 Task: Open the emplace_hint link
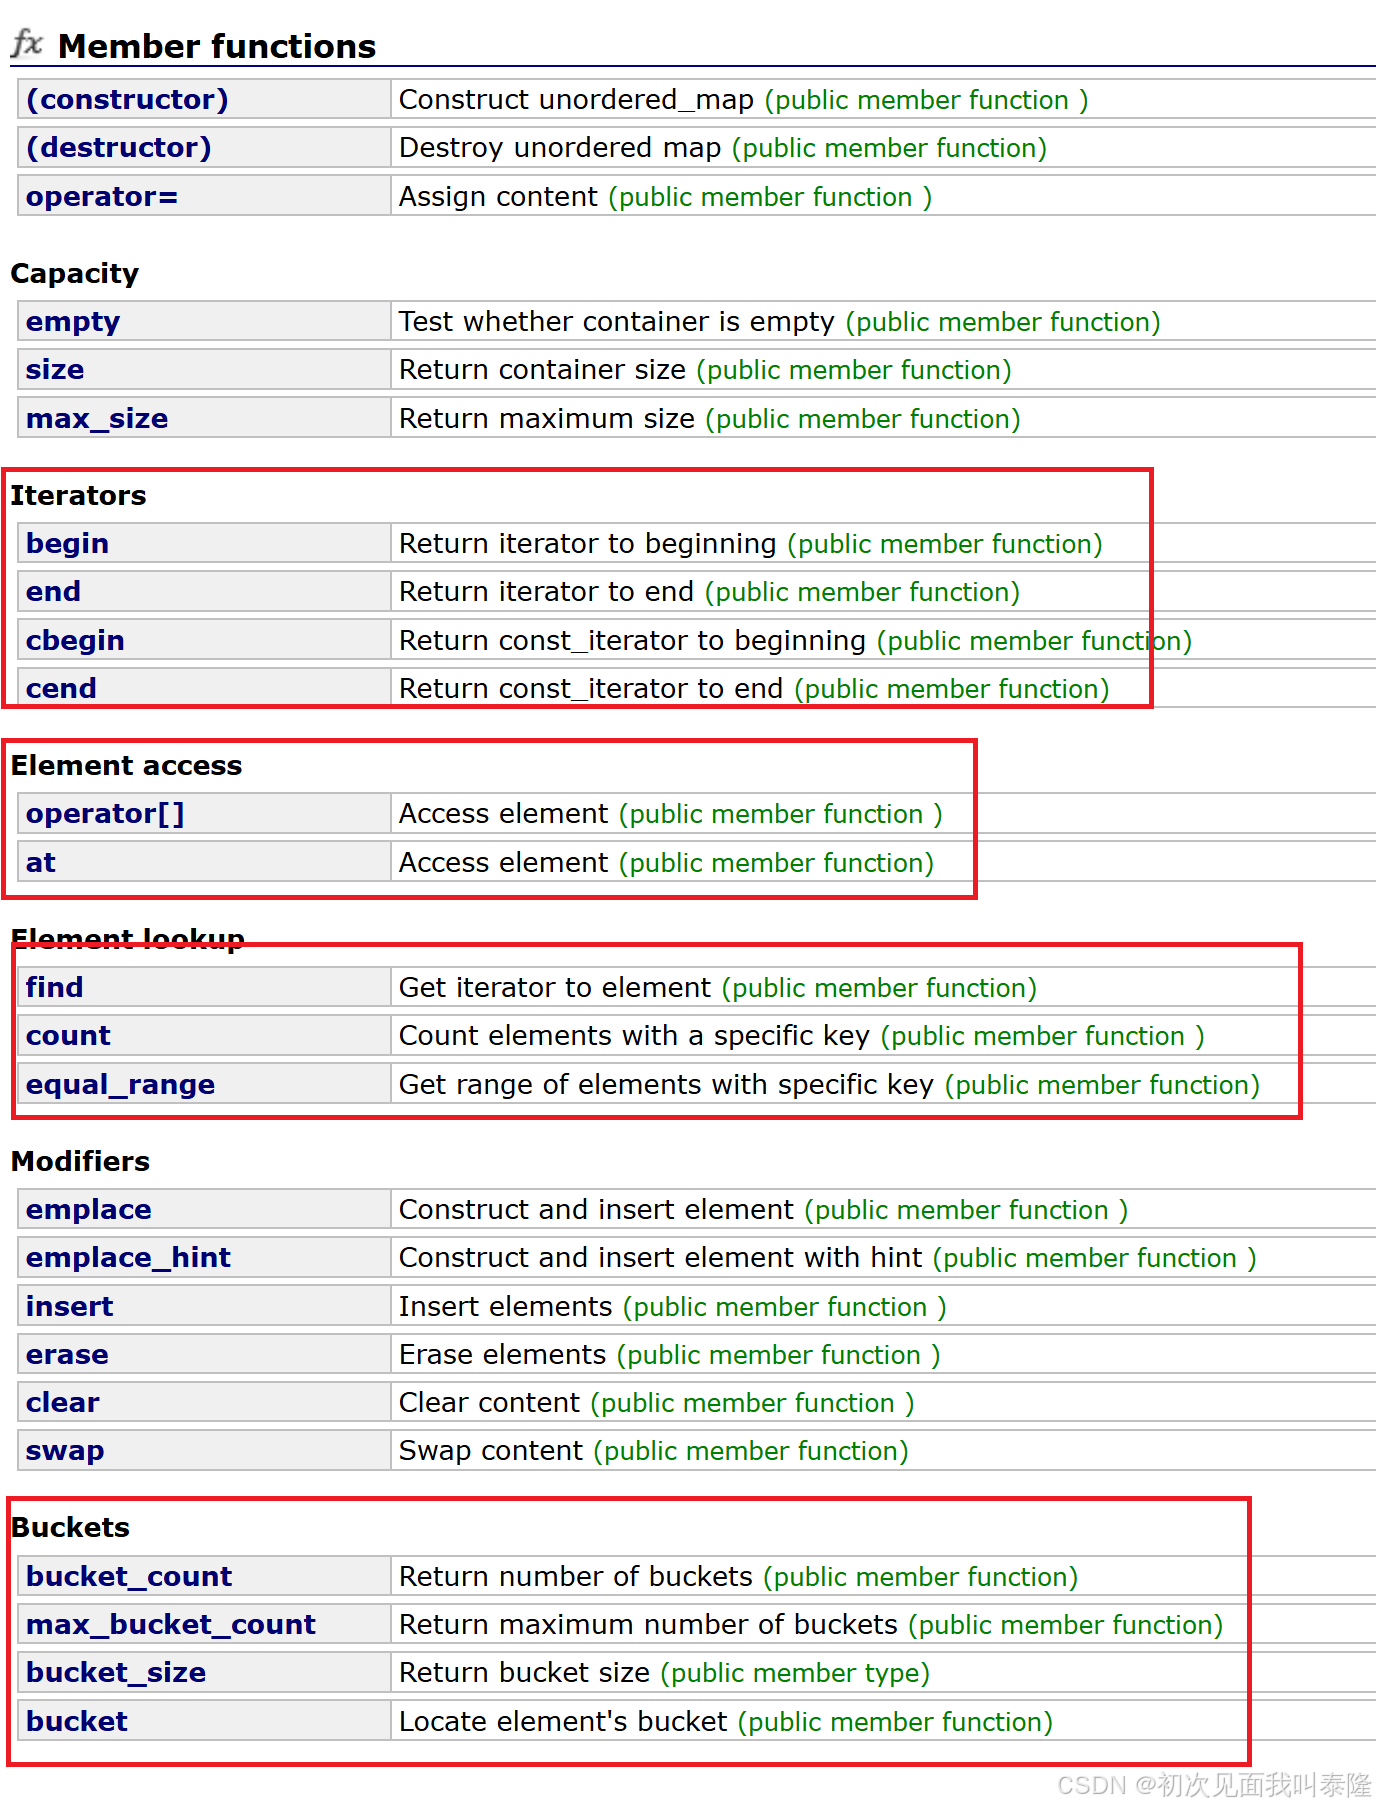click(128, 1258)
